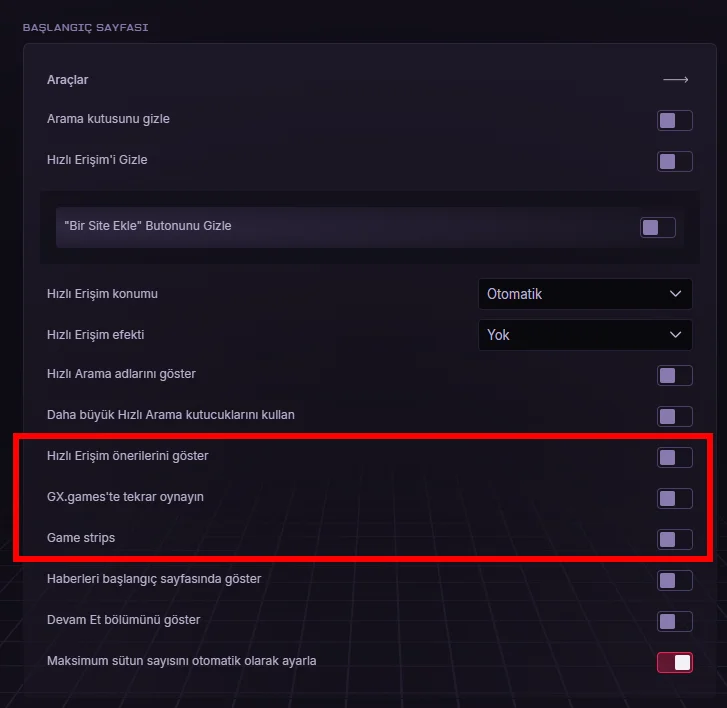Screen dimensions: 727x708
Task: Toggle Arama kutusunu gizle switch
Action: click(x=675, y=121)
